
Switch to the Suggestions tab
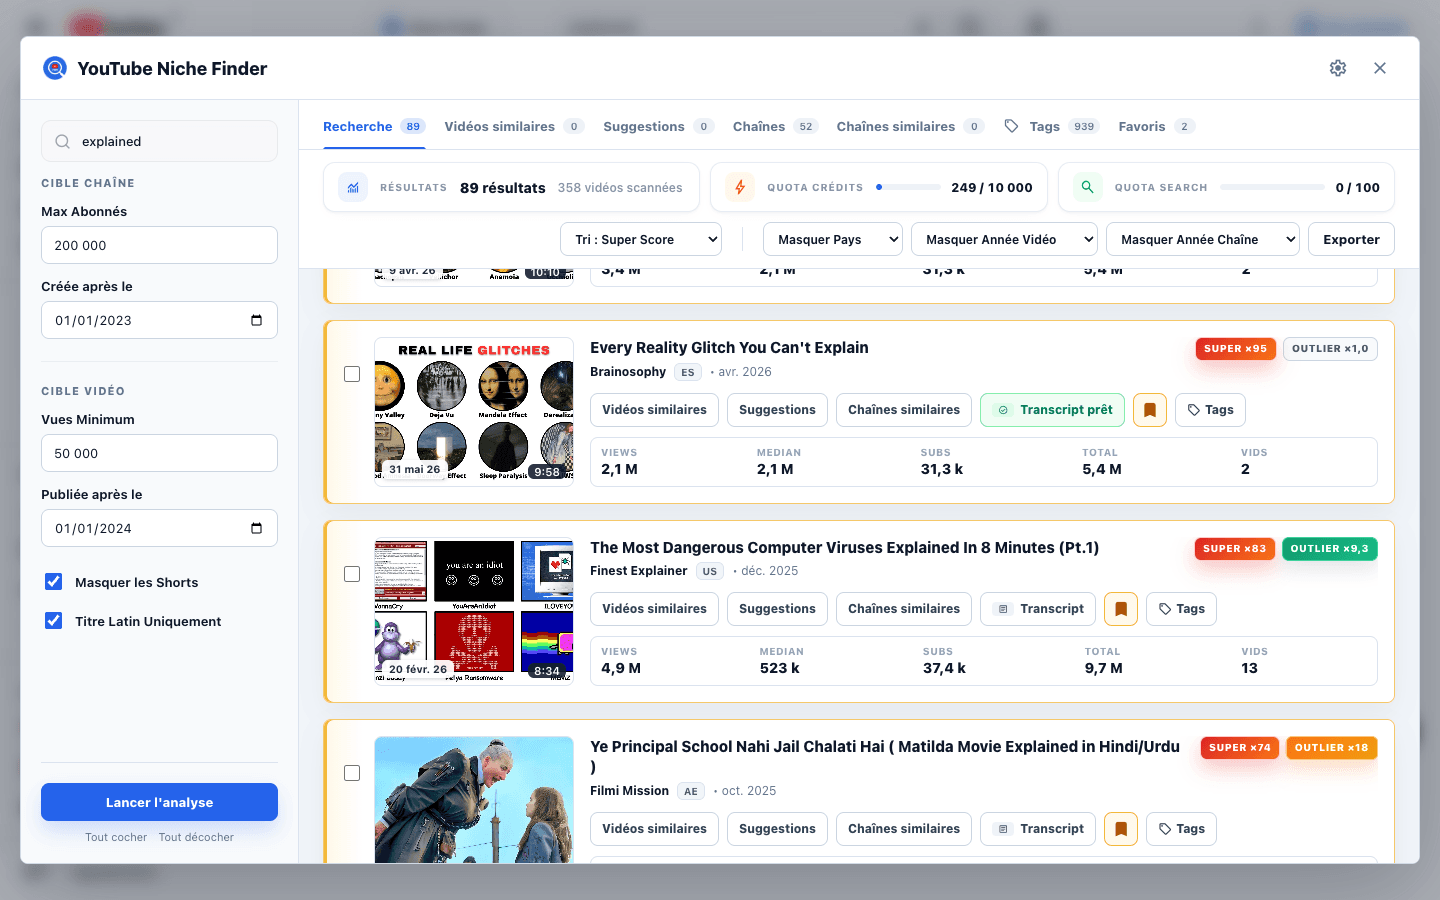658,127
